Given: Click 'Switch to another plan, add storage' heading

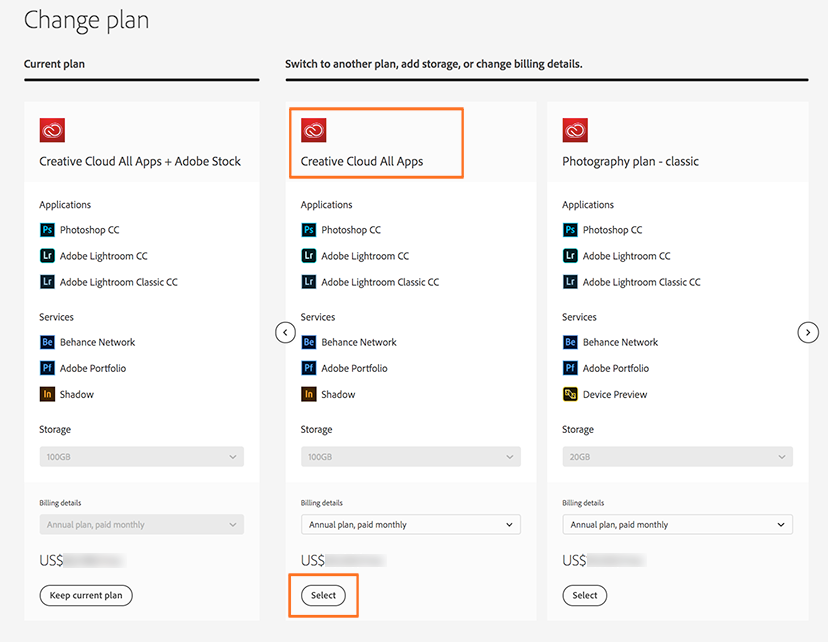Looking at the screenshot, I should 434,64.
